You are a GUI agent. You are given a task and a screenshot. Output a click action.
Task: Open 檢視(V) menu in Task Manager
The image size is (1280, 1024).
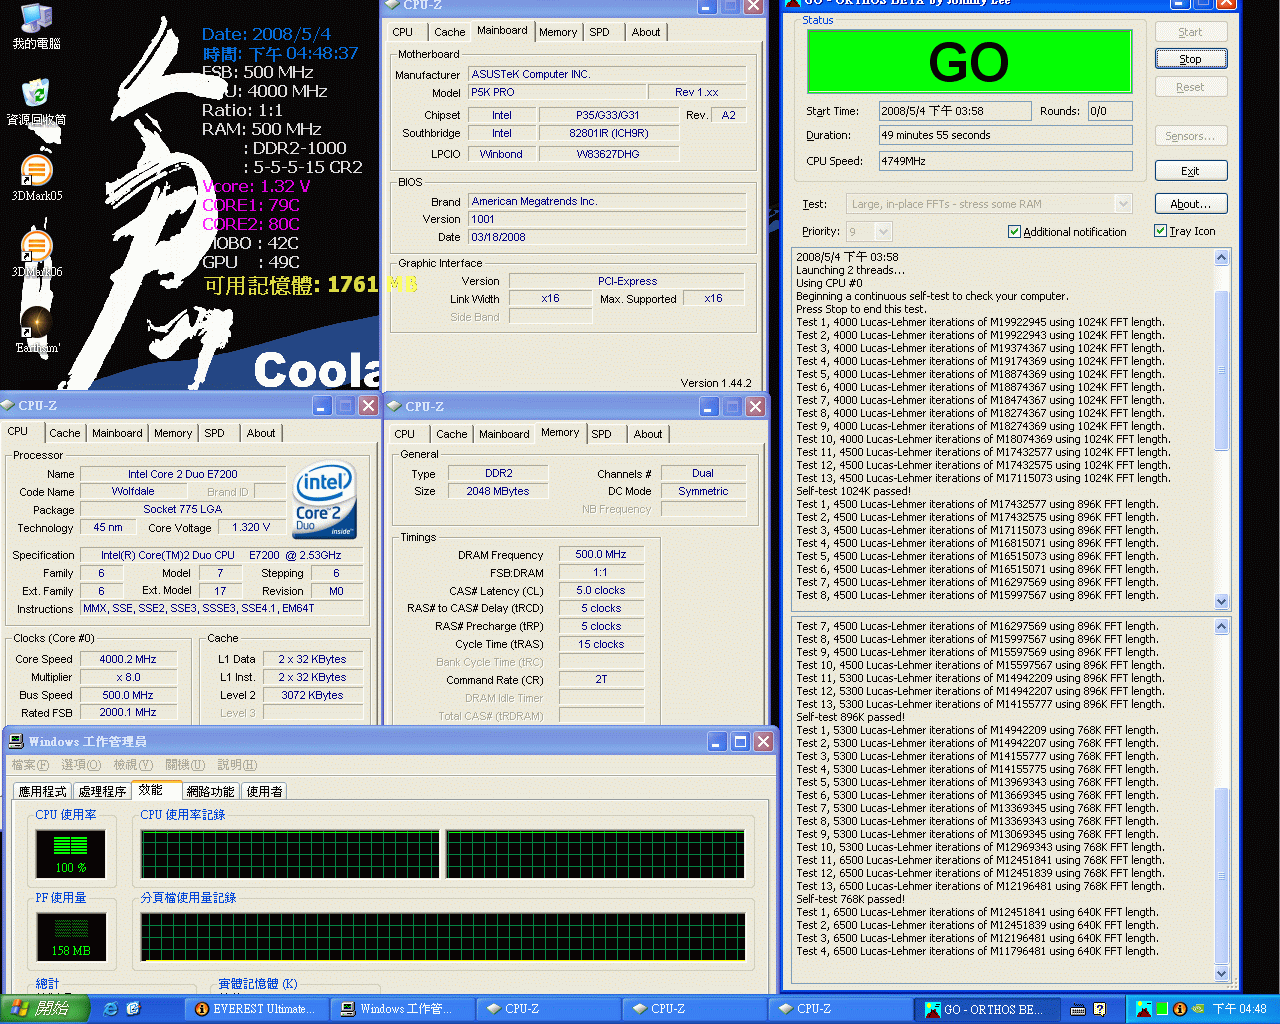(133, 765)
